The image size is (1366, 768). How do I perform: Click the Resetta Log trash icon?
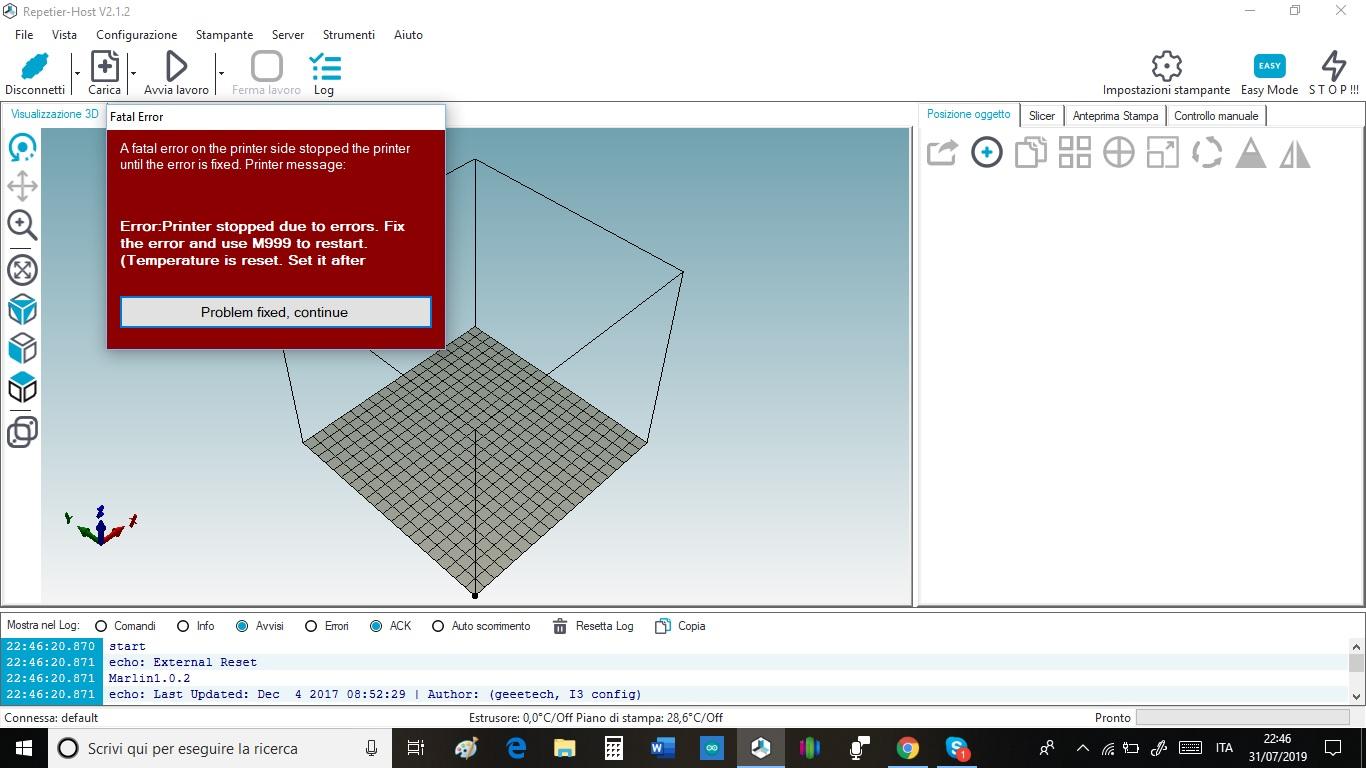click(560, 626)
